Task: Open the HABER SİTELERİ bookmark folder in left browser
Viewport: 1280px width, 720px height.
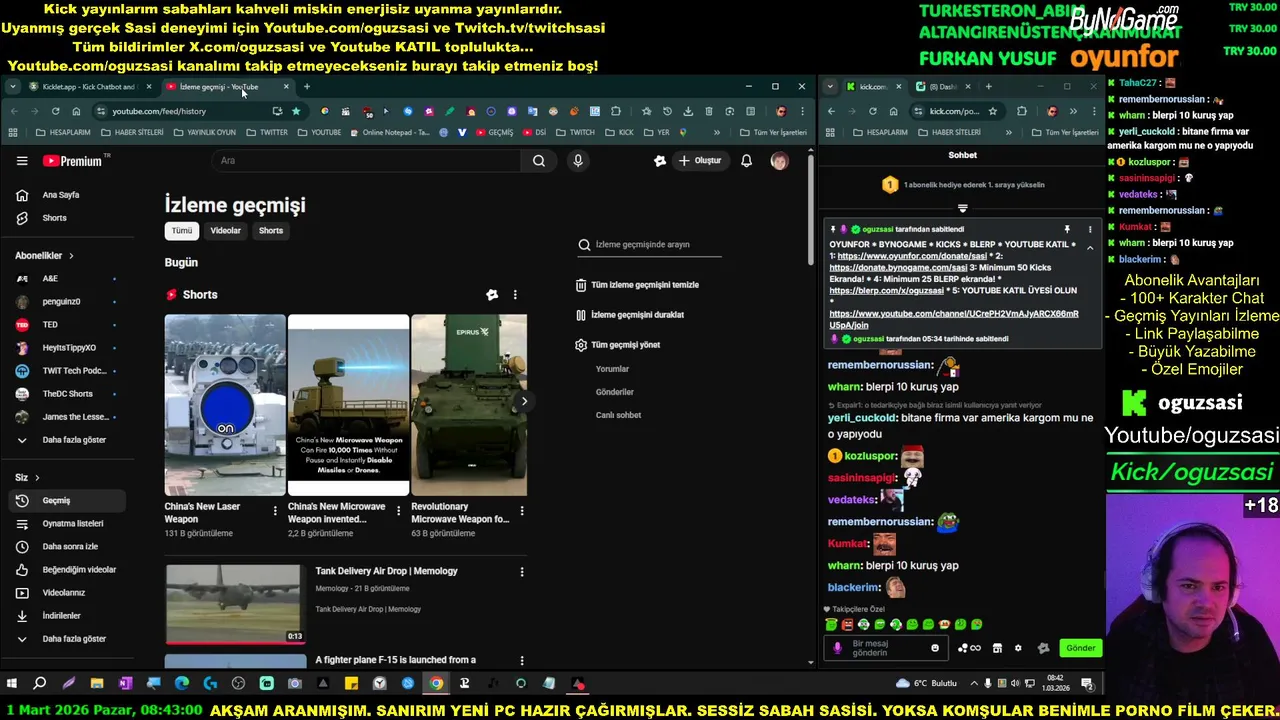Action: tap(132, 132)
